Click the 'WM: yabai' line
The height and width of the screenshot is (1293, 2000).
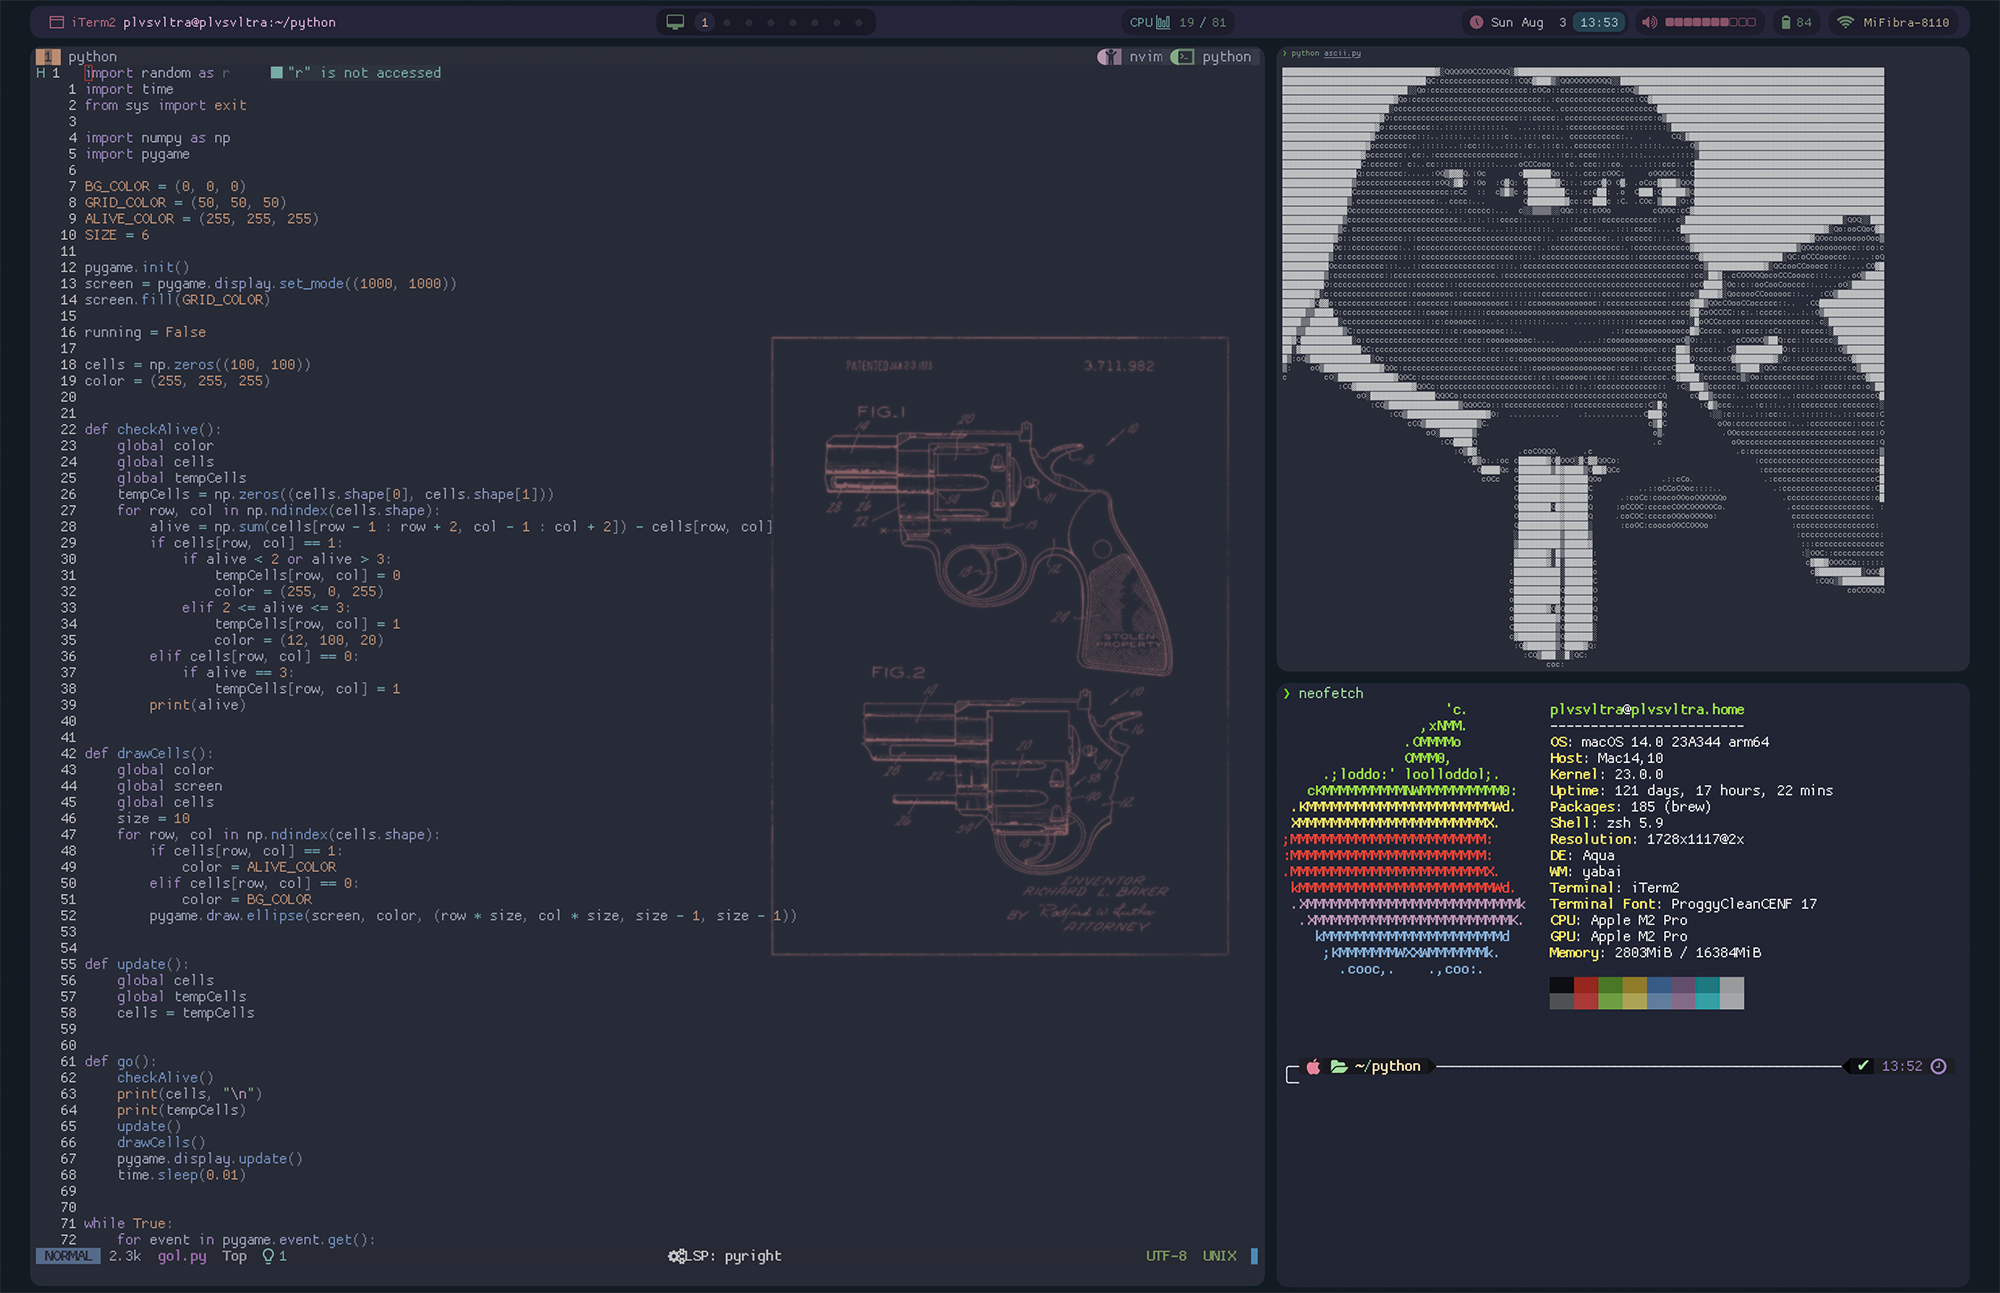[1586, 872]
